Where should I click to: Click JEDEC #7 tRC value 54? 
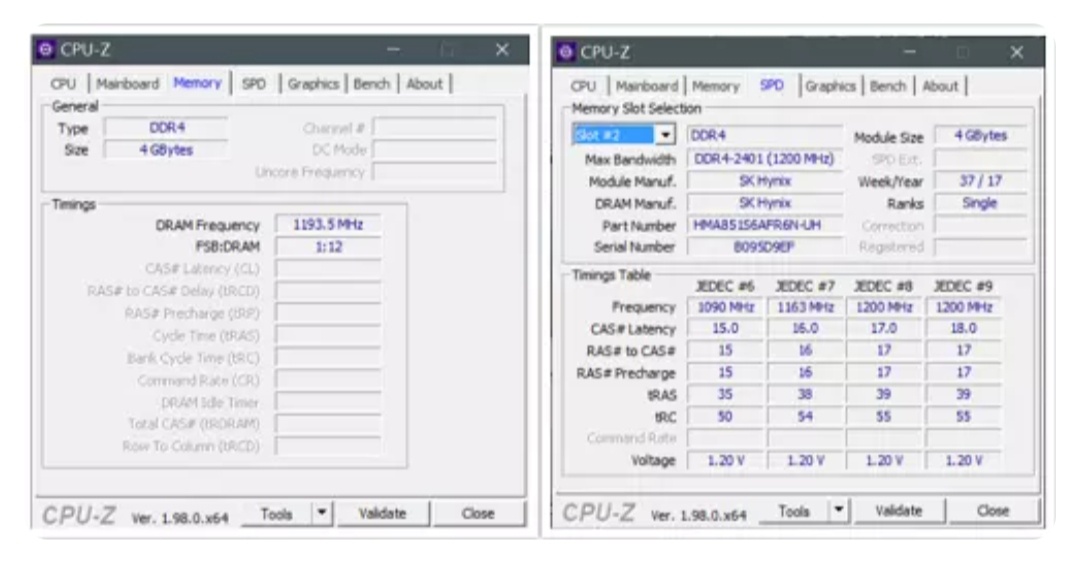tap(805, 416)
